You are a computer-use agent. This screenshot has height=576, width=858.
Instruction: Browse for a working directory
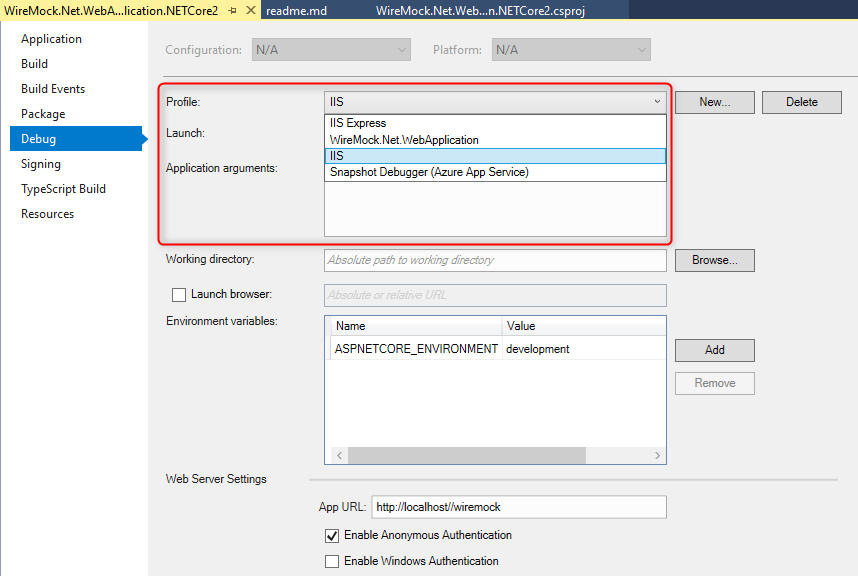pyautogui.click(x=714, y=260)
